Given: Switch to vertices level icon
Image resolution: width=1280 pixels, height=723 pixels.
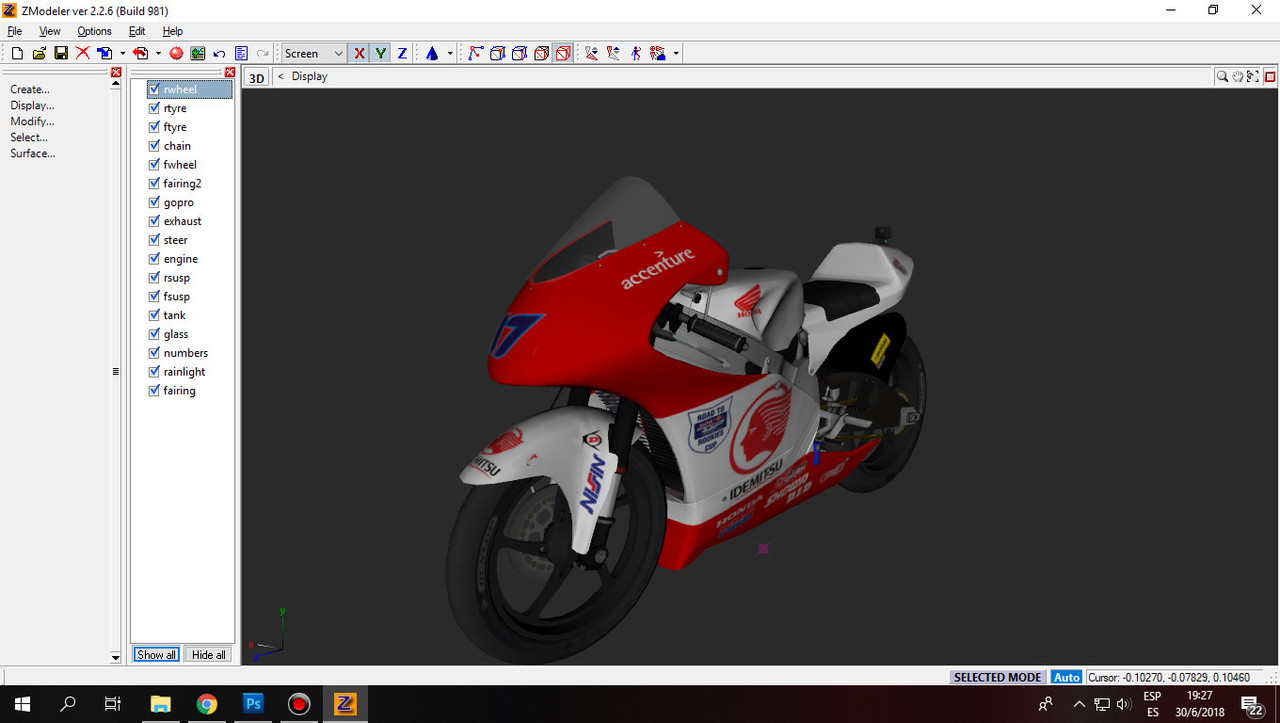Looking at the screenshot, I should (x=475, y=53).
